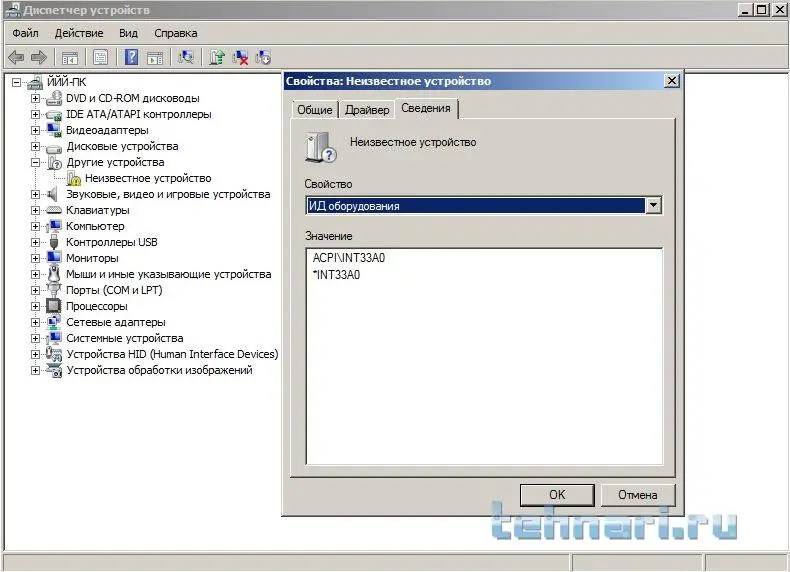
Task: Click the speaker icon for Звуковые устройства
Action: pos(52,194)
